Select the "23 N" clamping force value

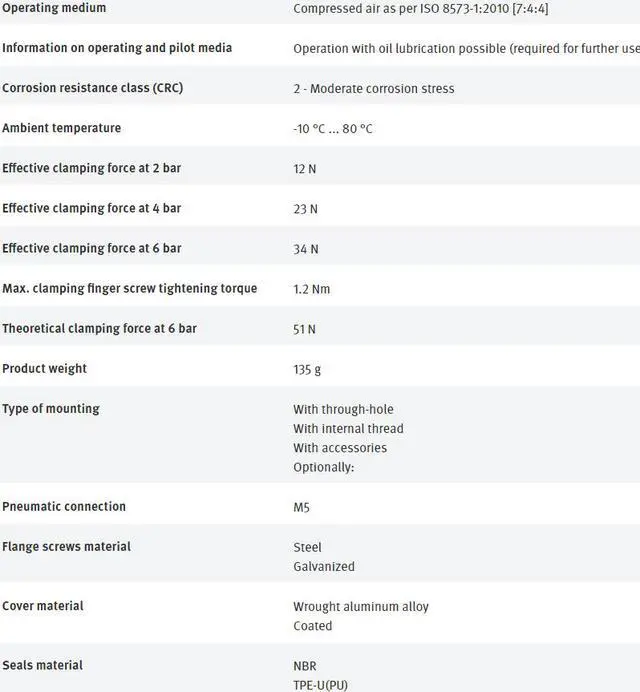tap(305, 209)
